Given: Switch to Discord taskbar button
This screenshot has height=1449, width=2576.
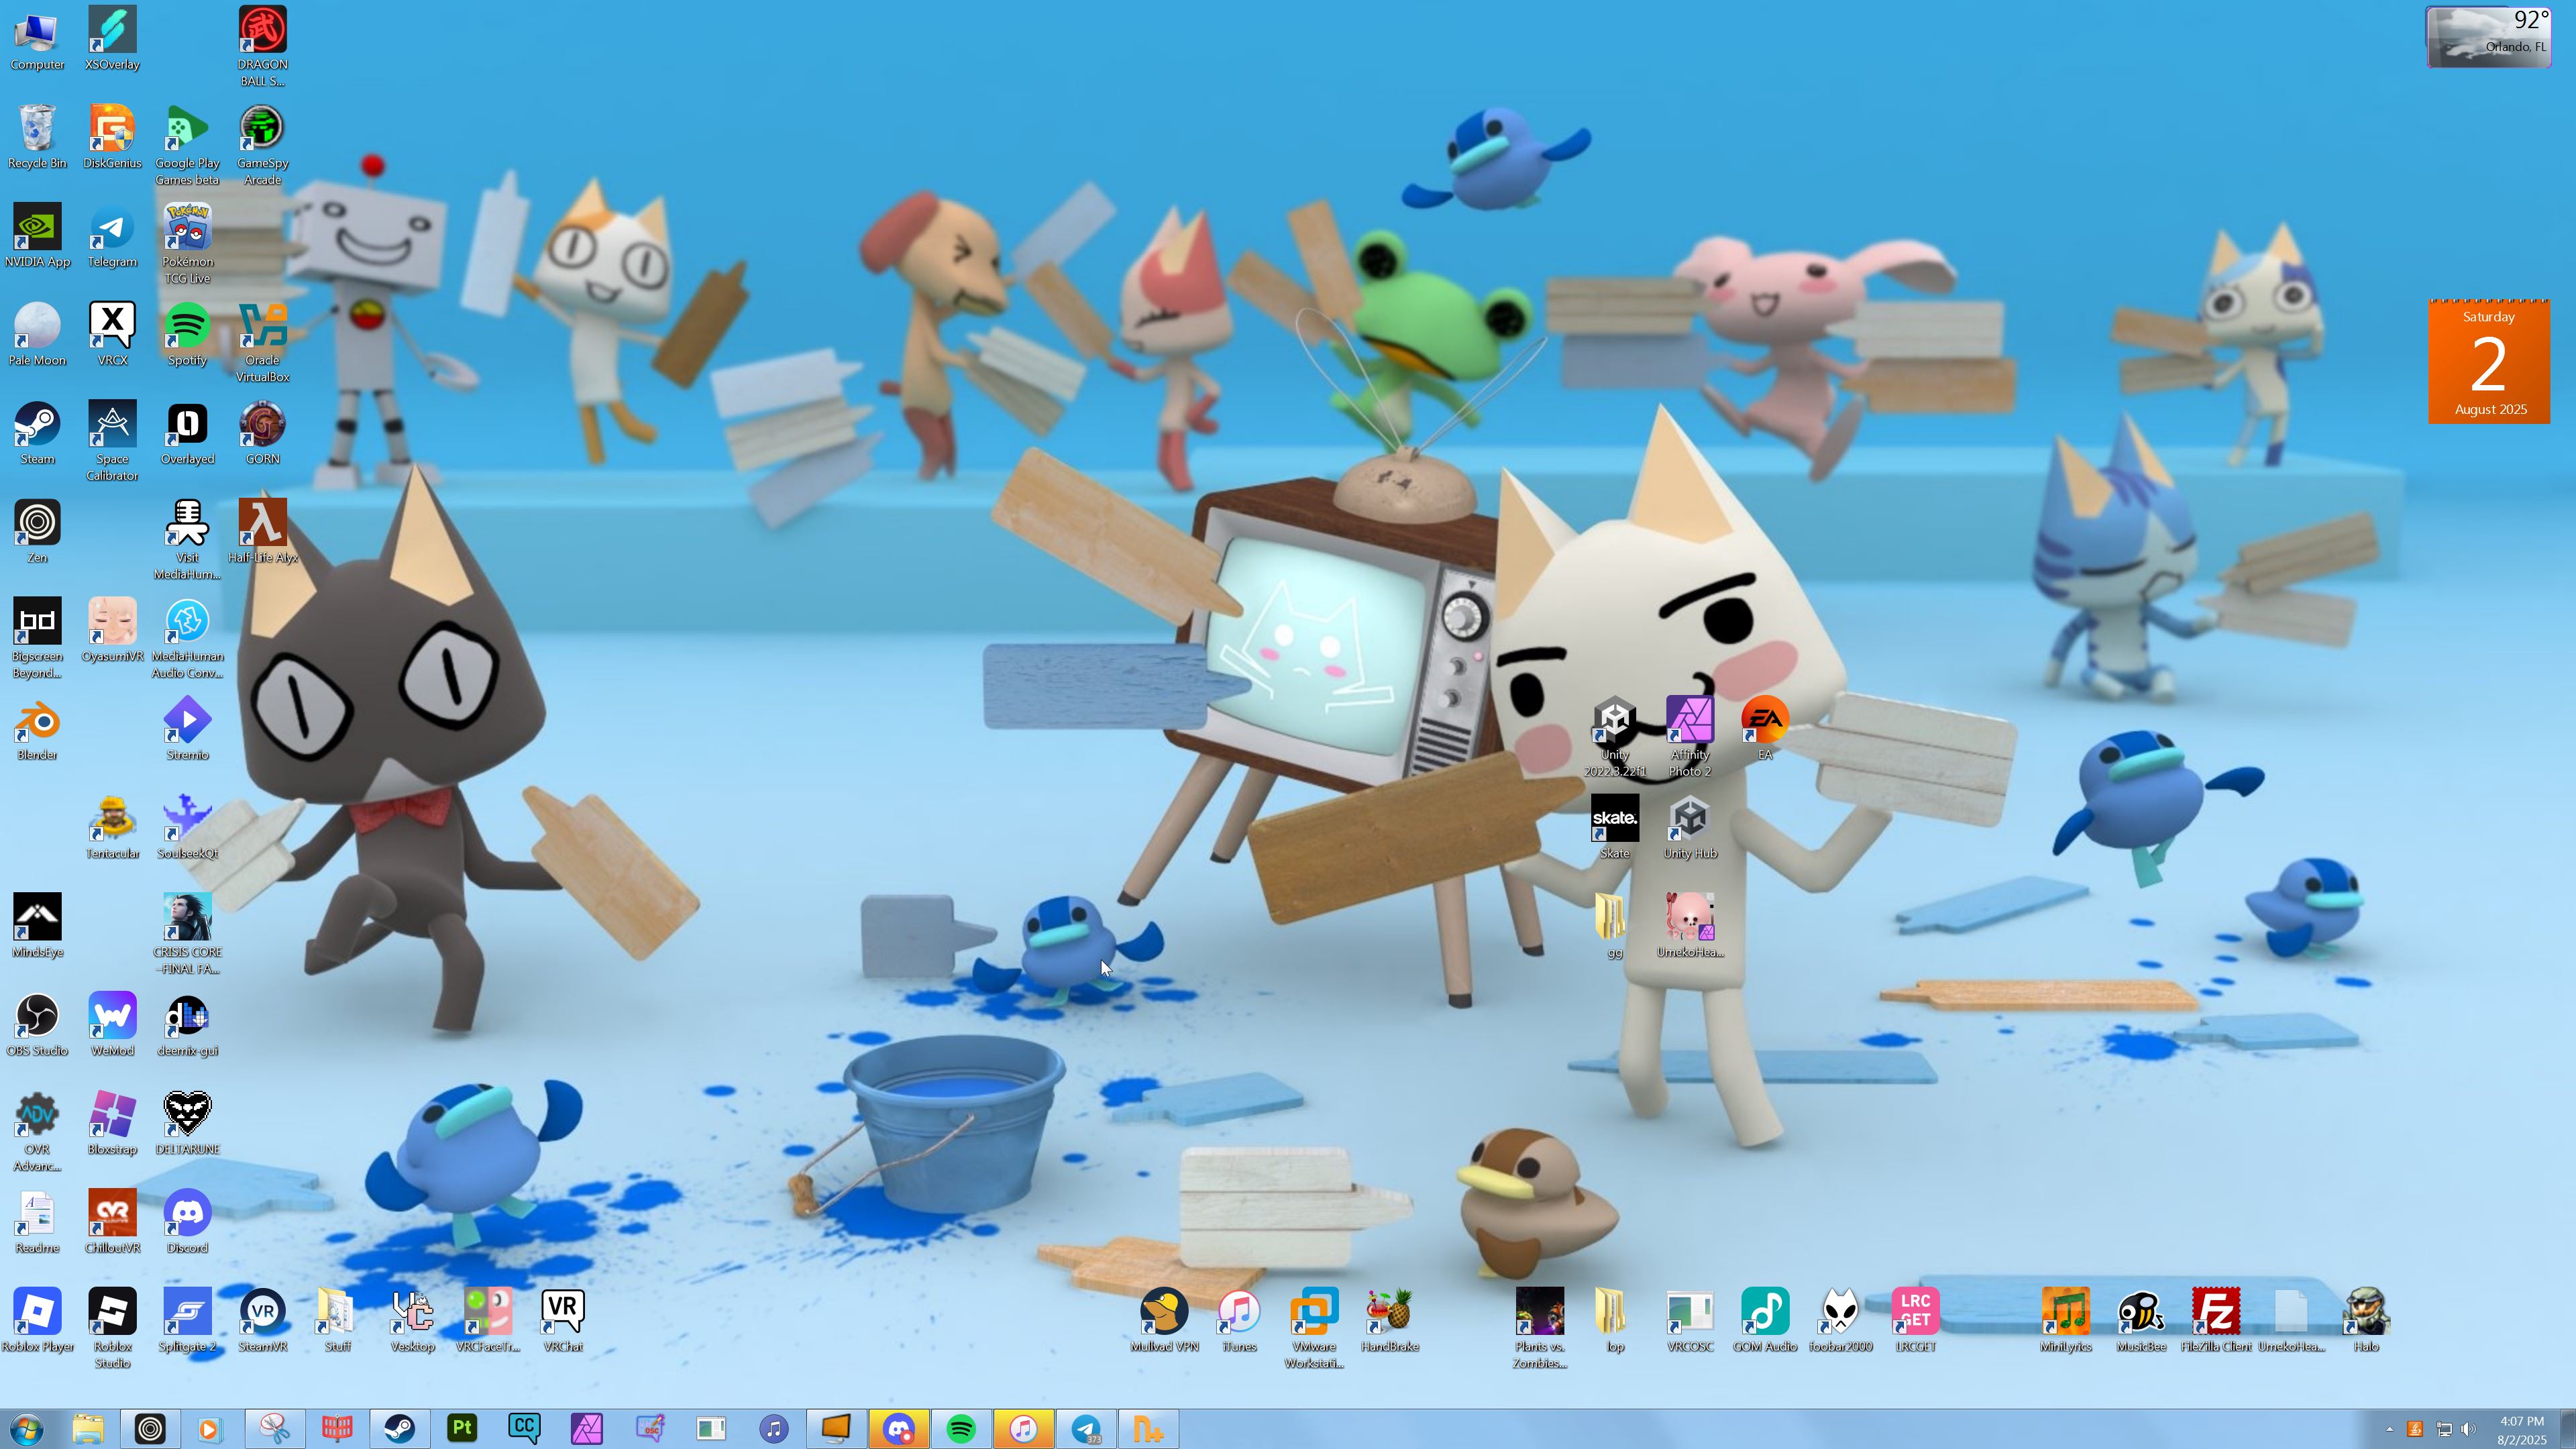Looking at the screenshot, I should pyautogui.click(x=898, y=1428).
